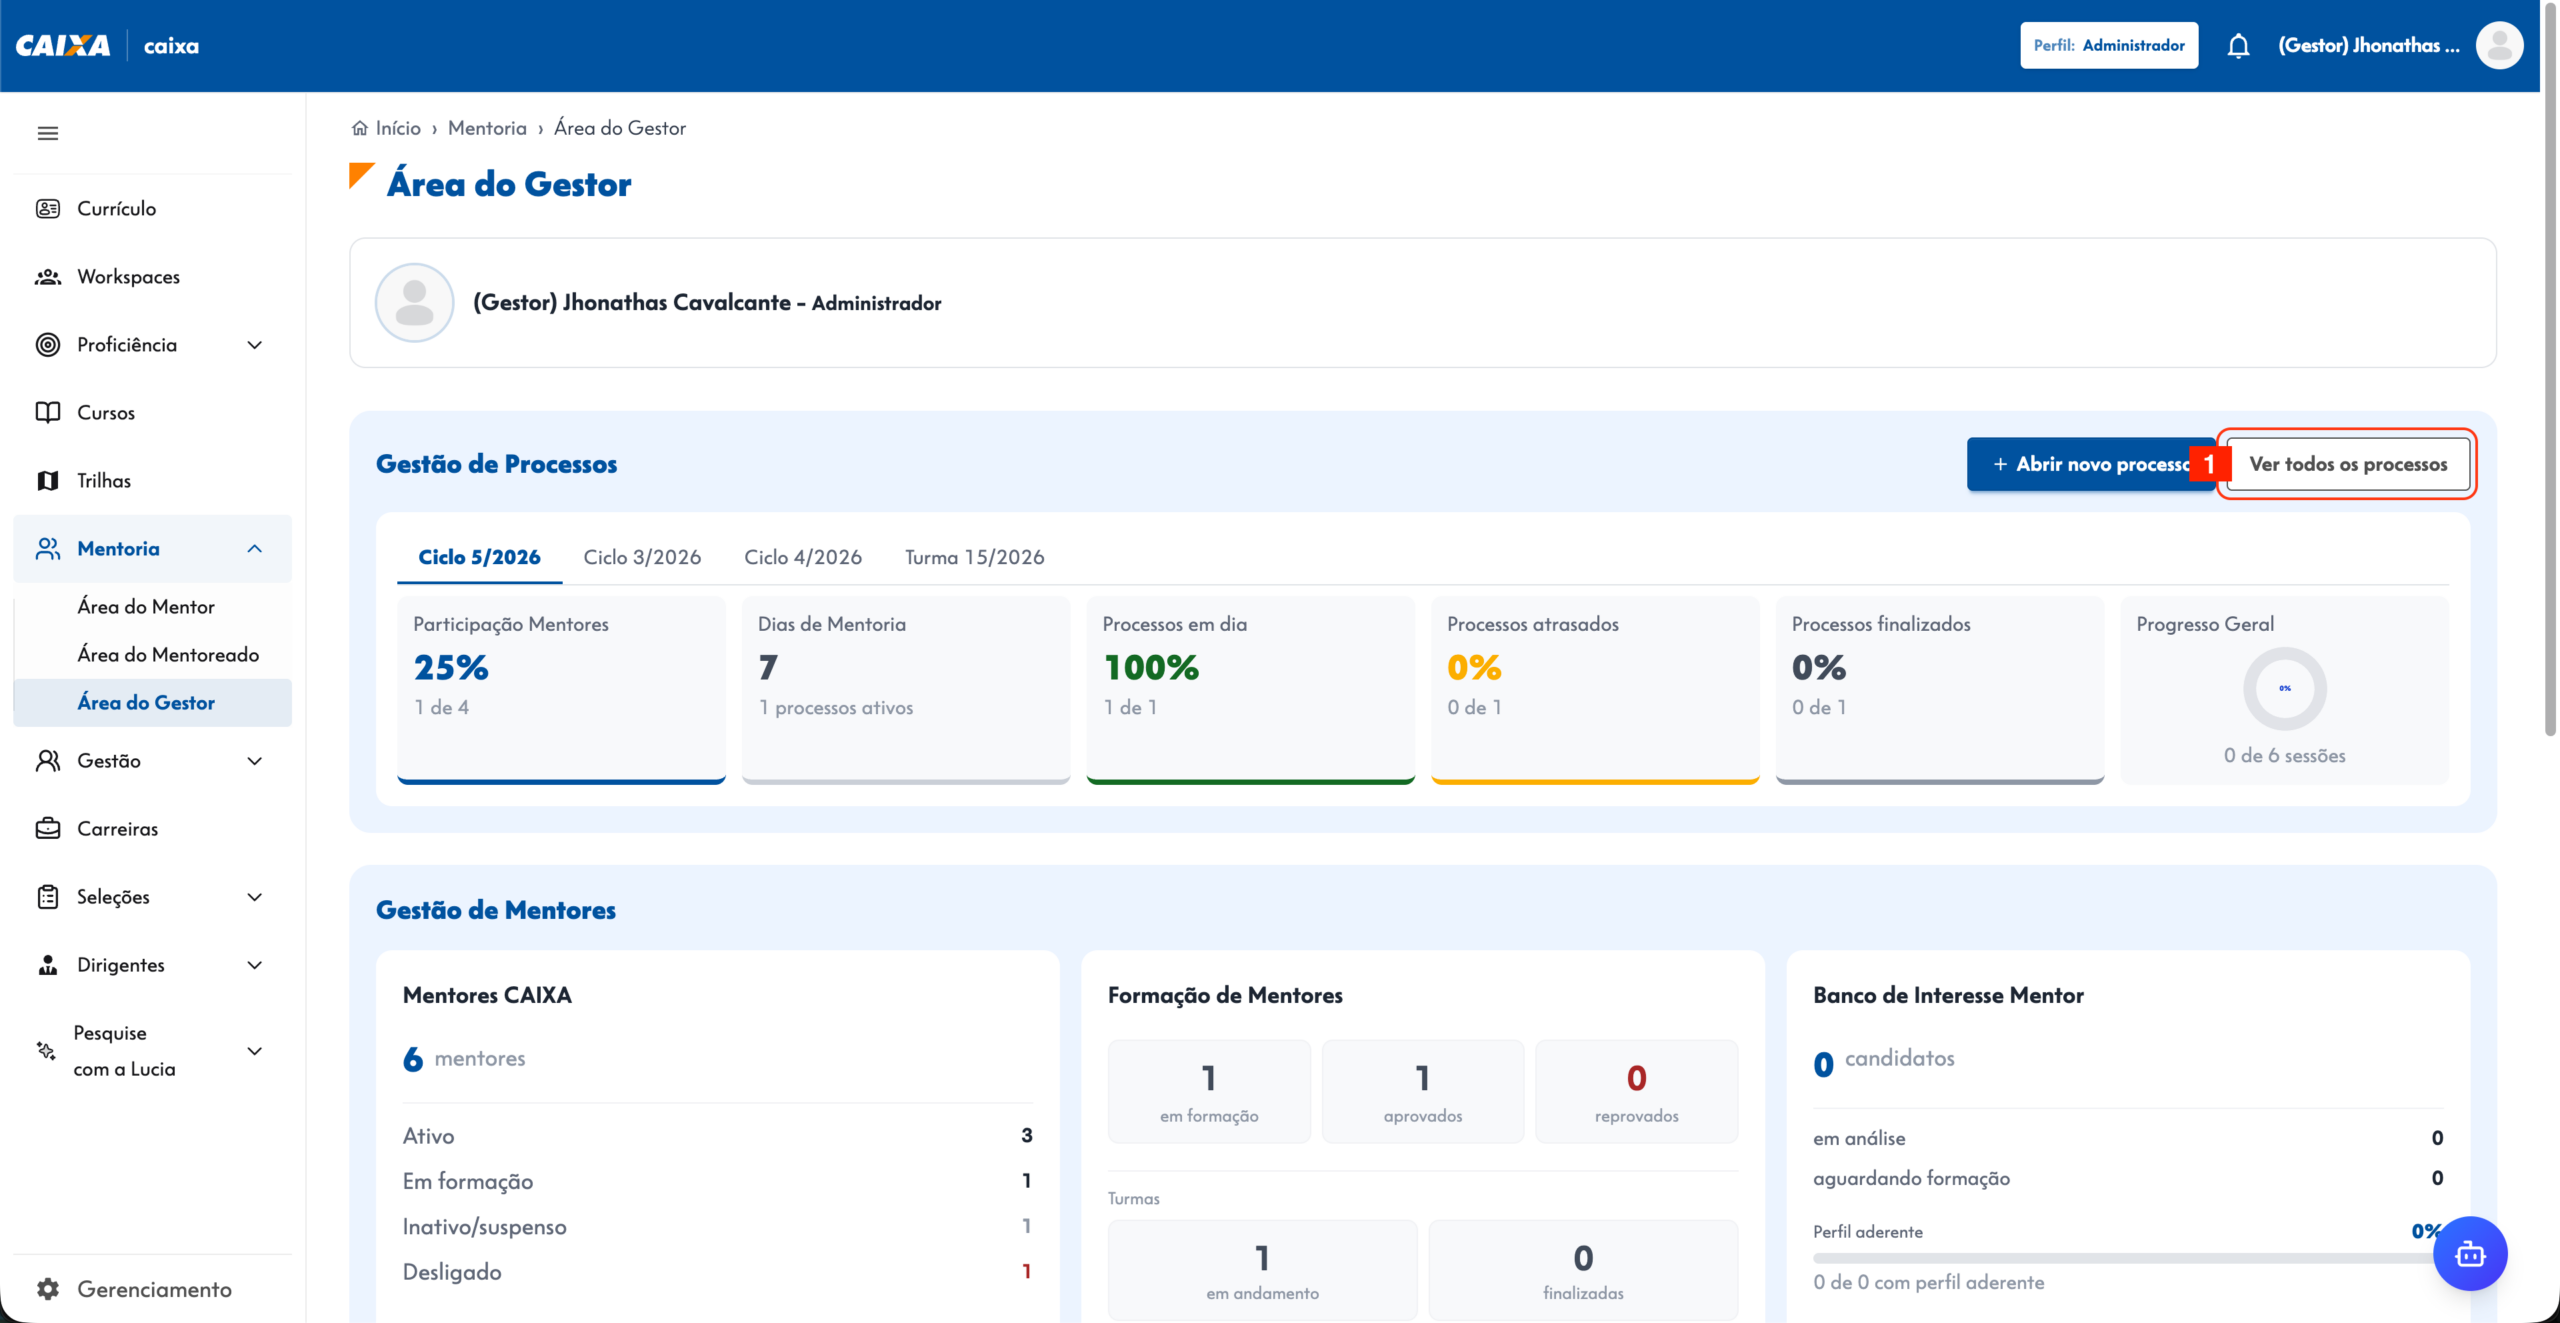Click the user avatar in the header
The height and width of the screenshot is (1323, 2560).
pos(2499,46)
